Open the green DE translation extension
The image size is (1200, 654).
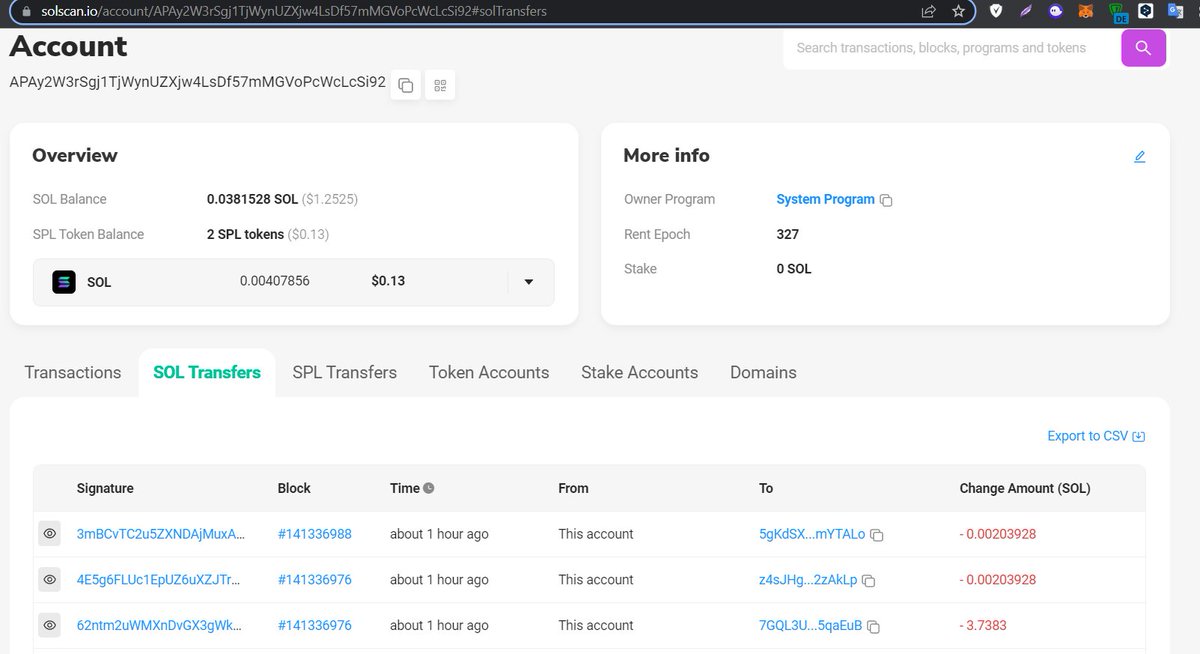[x=1118, y=12]
